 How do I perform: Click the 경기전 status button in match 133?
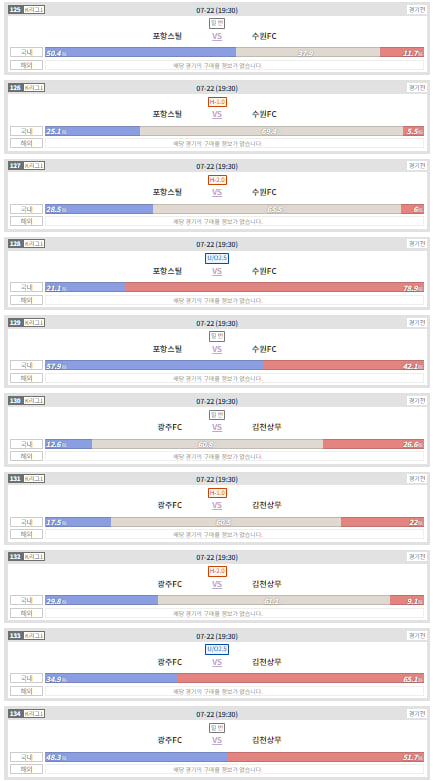417,635
